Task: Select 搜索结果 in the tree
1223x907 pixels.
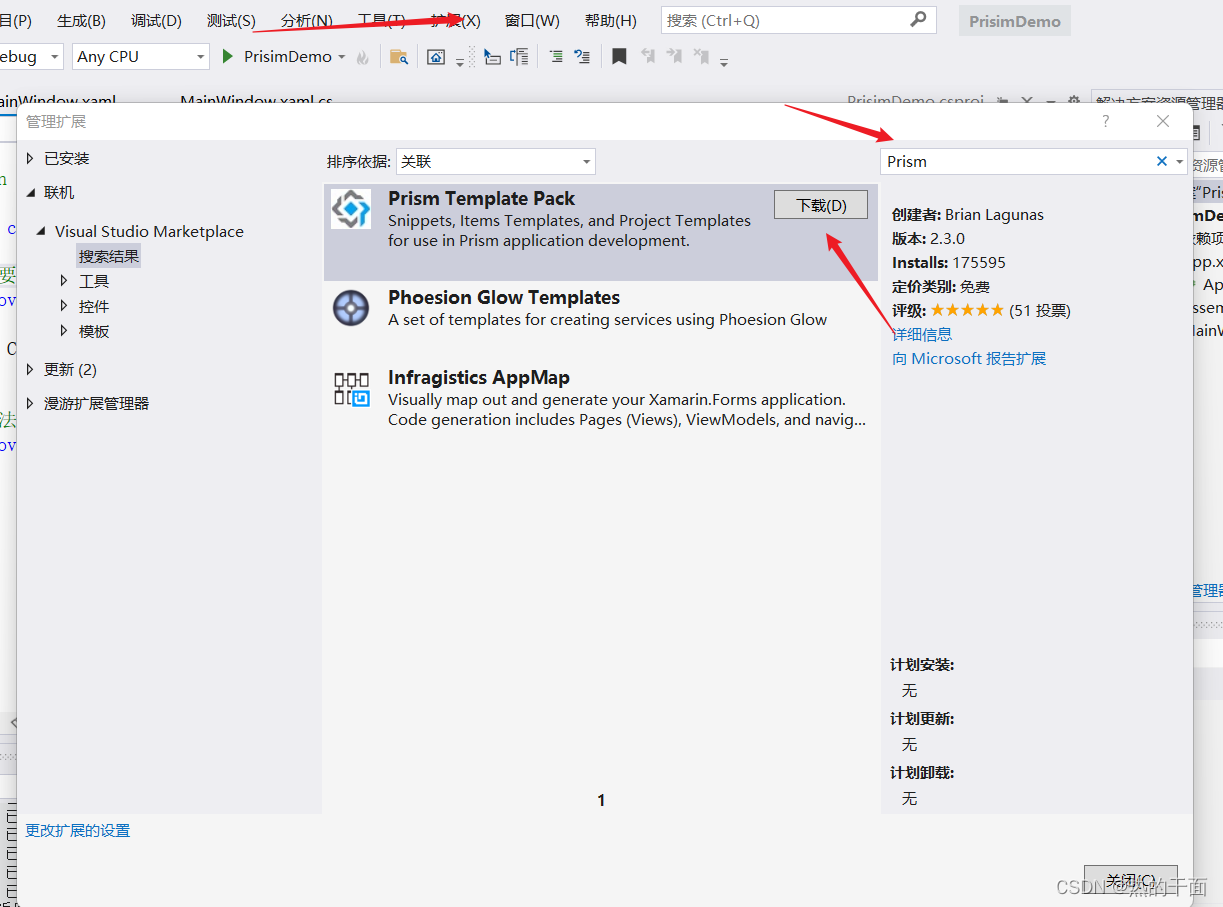Action: pyautogui.click(x=109, y=256)
